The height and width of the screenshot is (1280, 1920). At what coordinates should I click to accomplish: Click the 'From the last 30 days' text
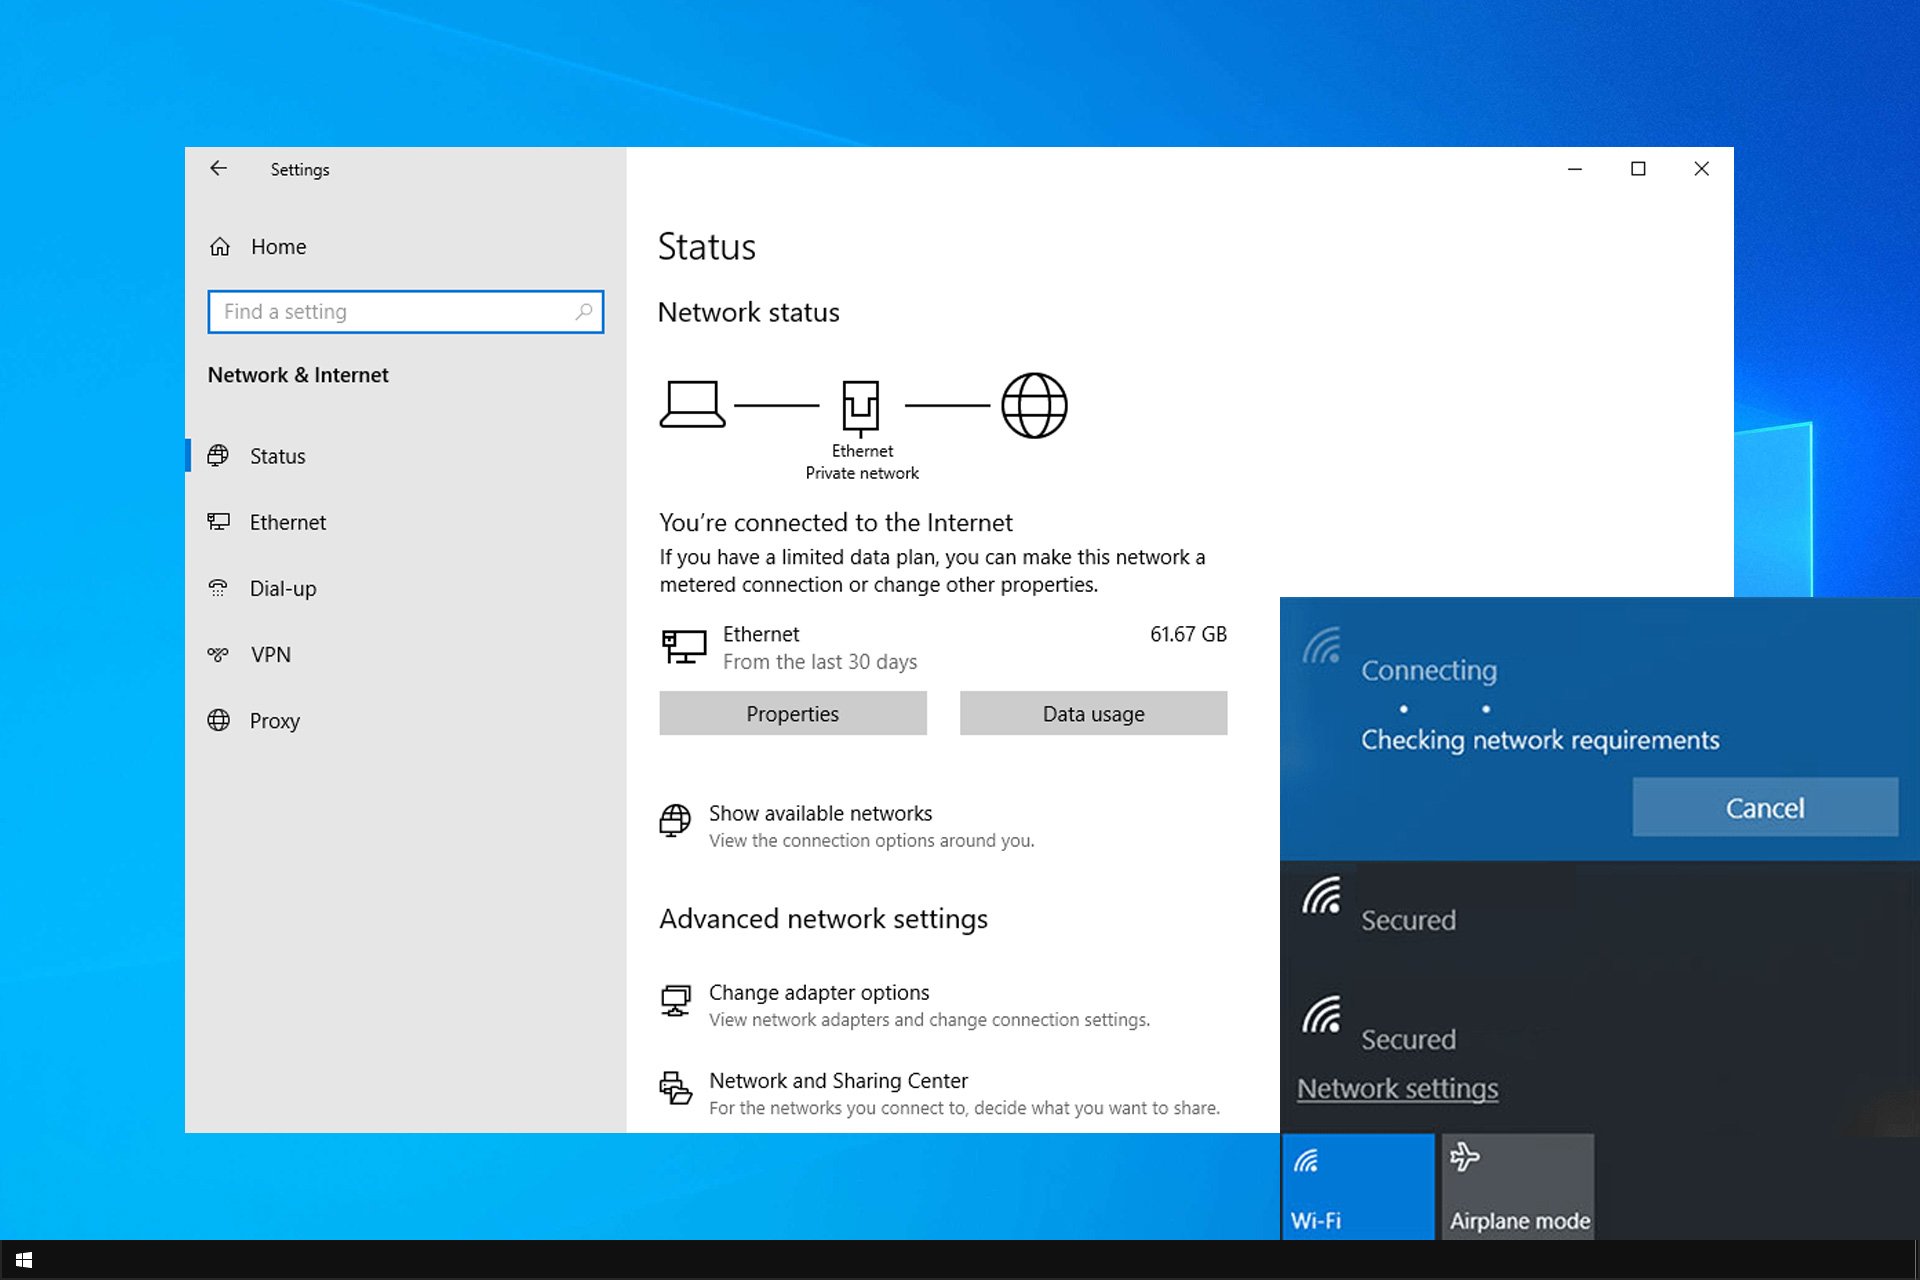pyautogui.click(x=820, y=662)
